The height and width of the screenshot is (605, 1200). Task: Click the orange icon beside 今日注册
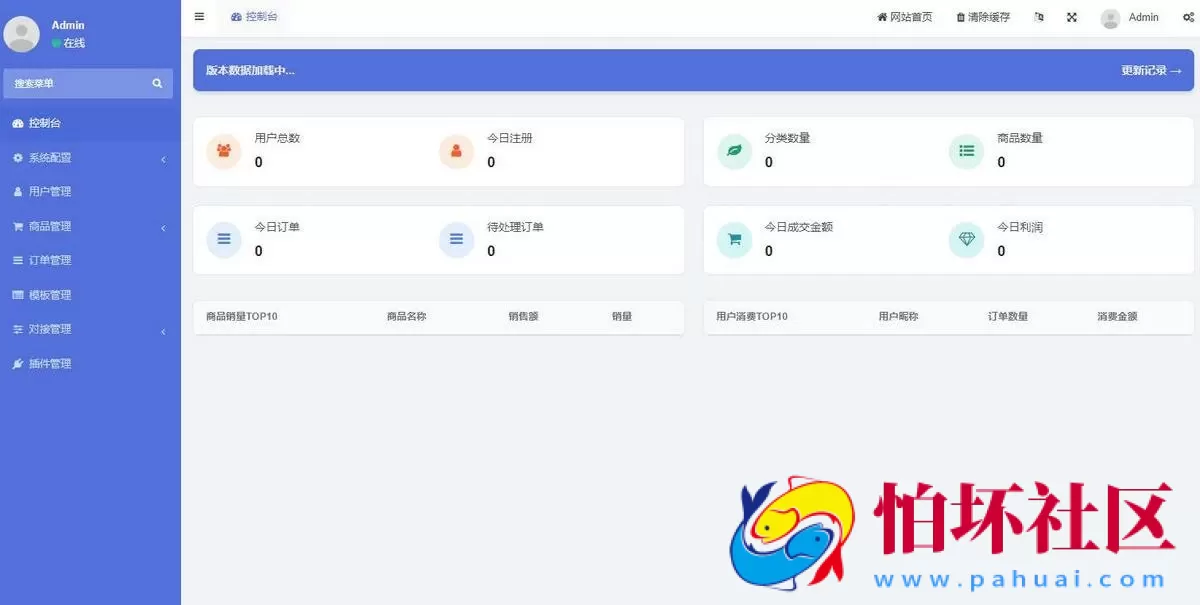coord(455,151)
